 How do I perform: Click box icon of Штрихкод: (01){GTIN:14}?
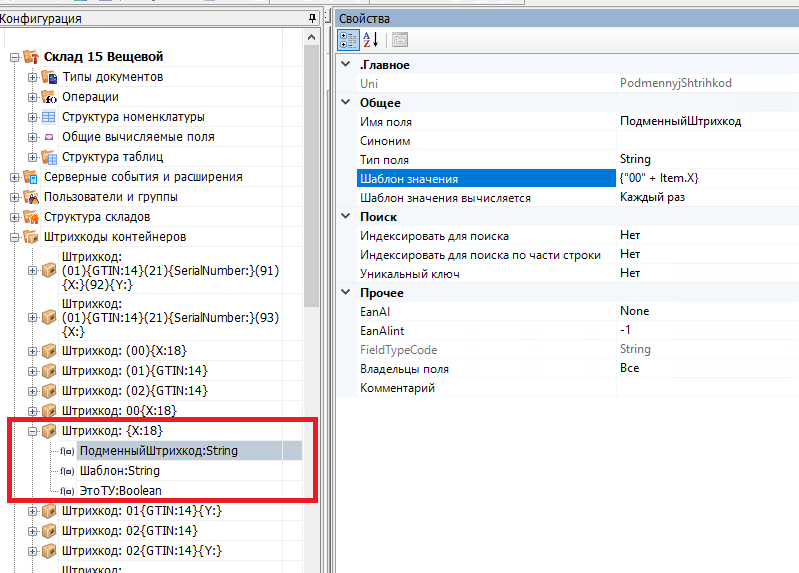[49, 371]
